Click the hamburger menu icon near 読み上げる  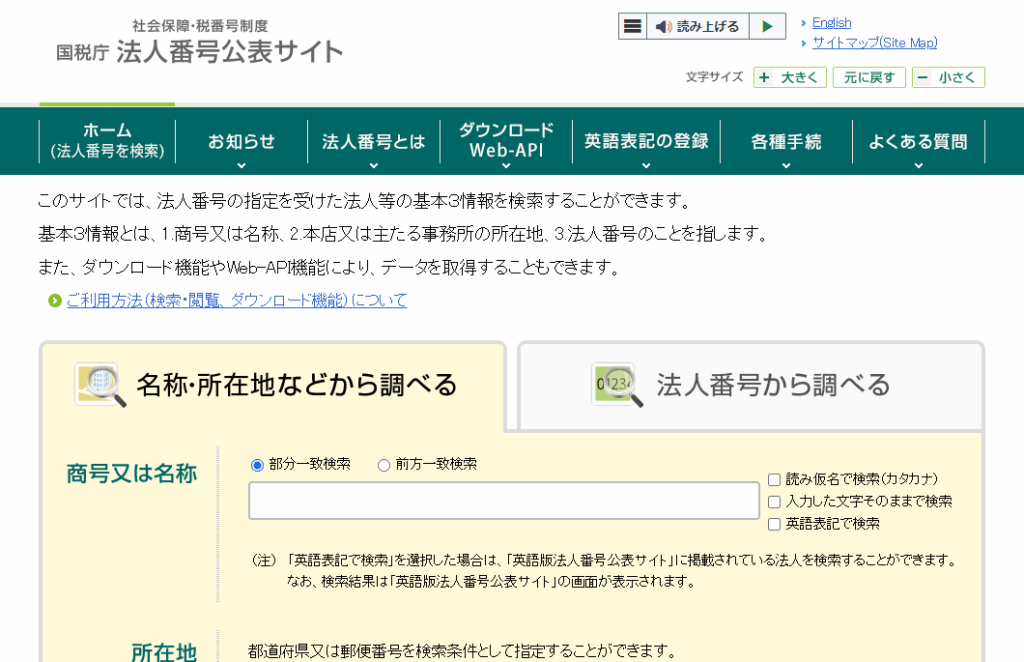(x=632, y=25)
